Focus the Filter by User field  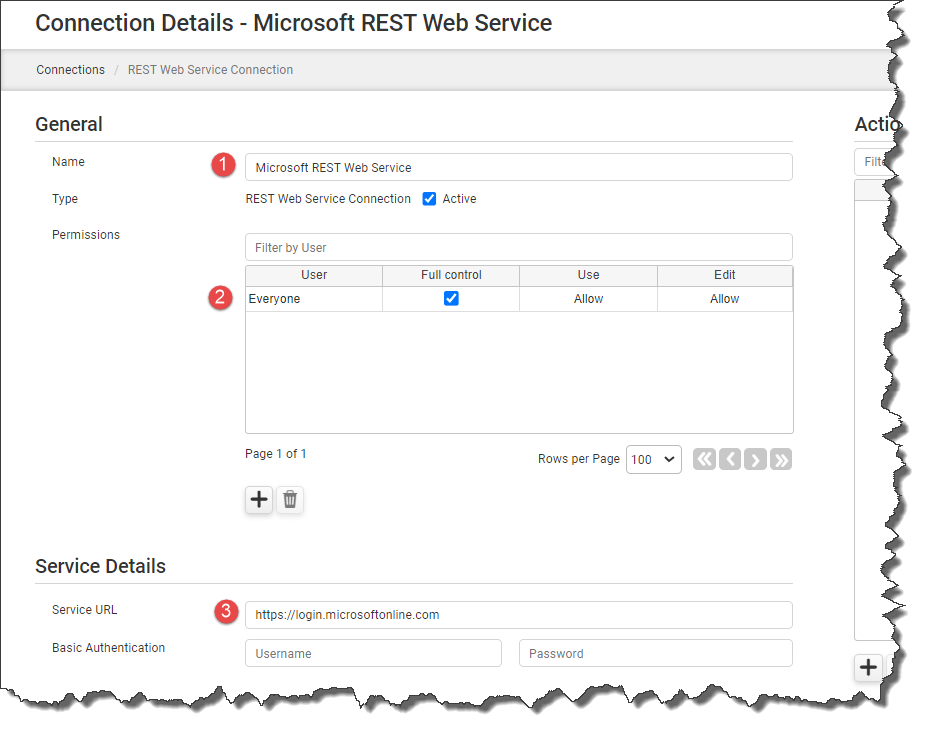click(x=519, y=247)
